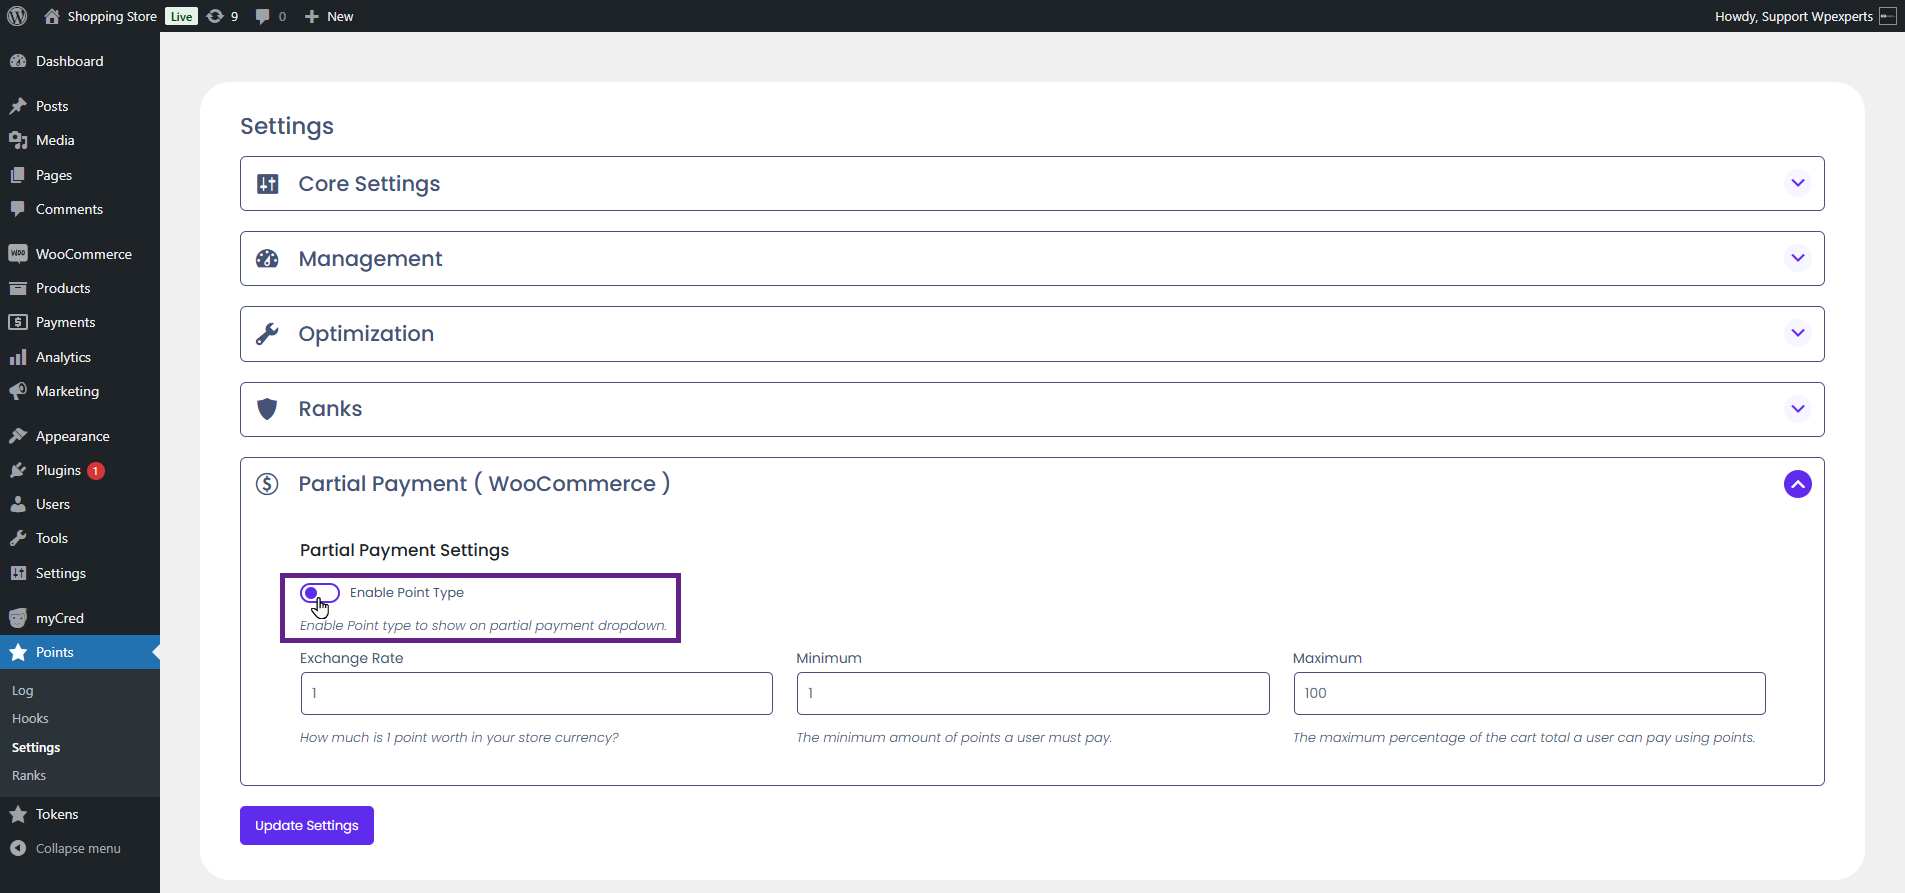The image size is (1905, 893).
Task: Expand the Optimization section chevron
Action: click(1797, 333)
